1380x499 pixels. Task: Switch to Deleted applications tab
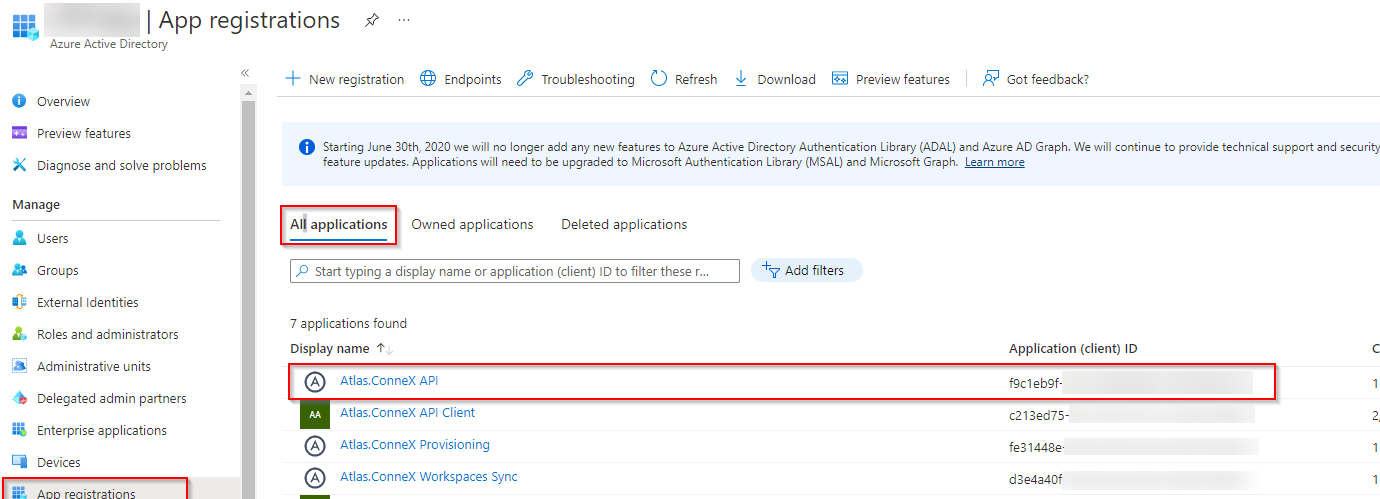coord(624,225)
